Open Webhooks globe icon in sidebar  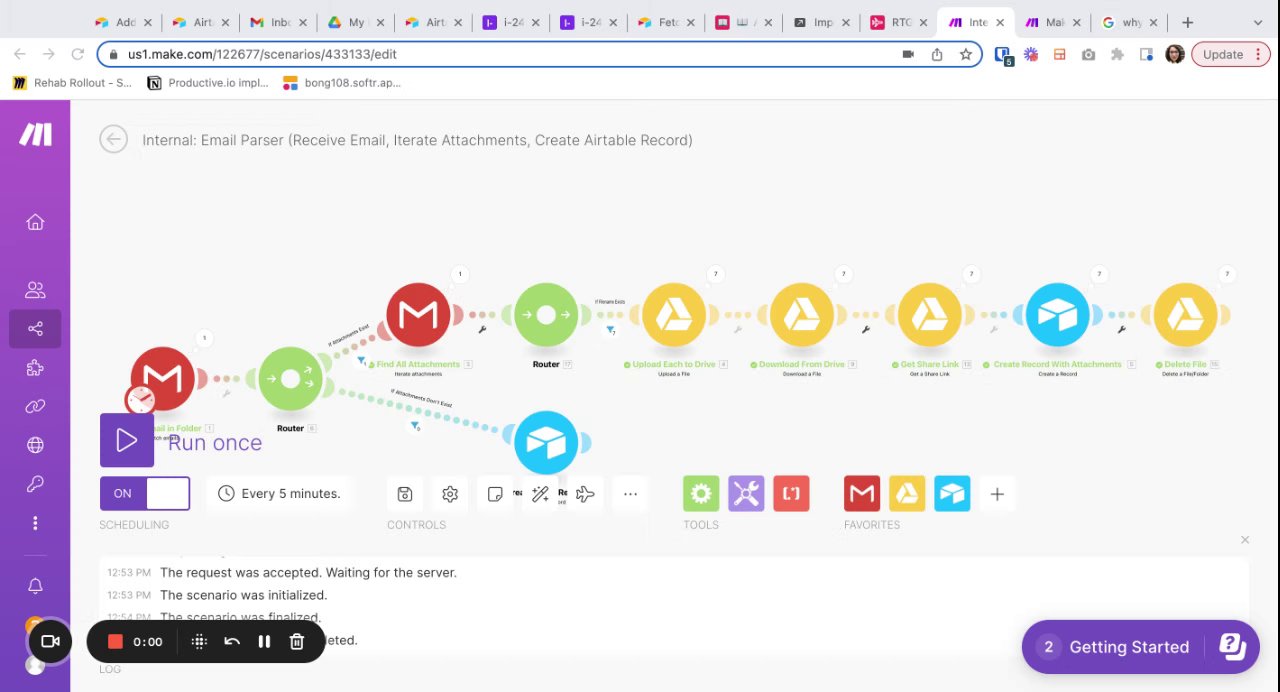point(35,445)
